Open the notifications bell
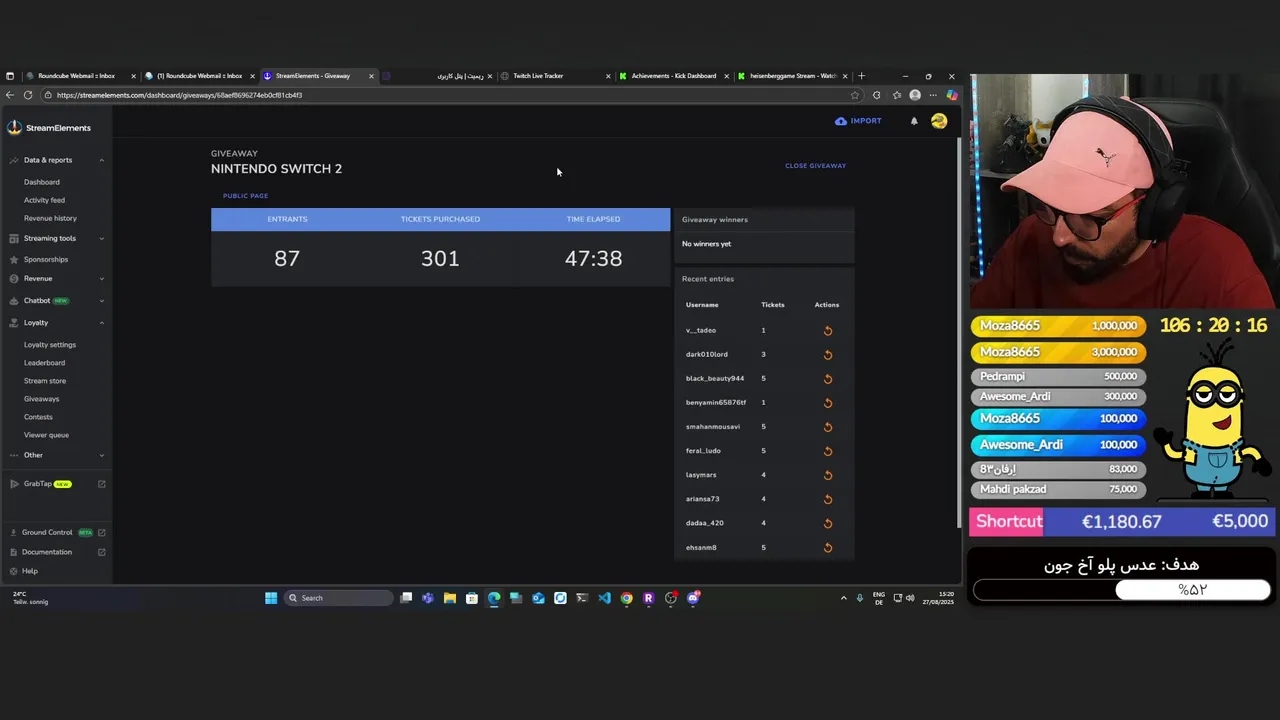The height and width of the screenshot is (720, 1280). click(x=914, y=121)
